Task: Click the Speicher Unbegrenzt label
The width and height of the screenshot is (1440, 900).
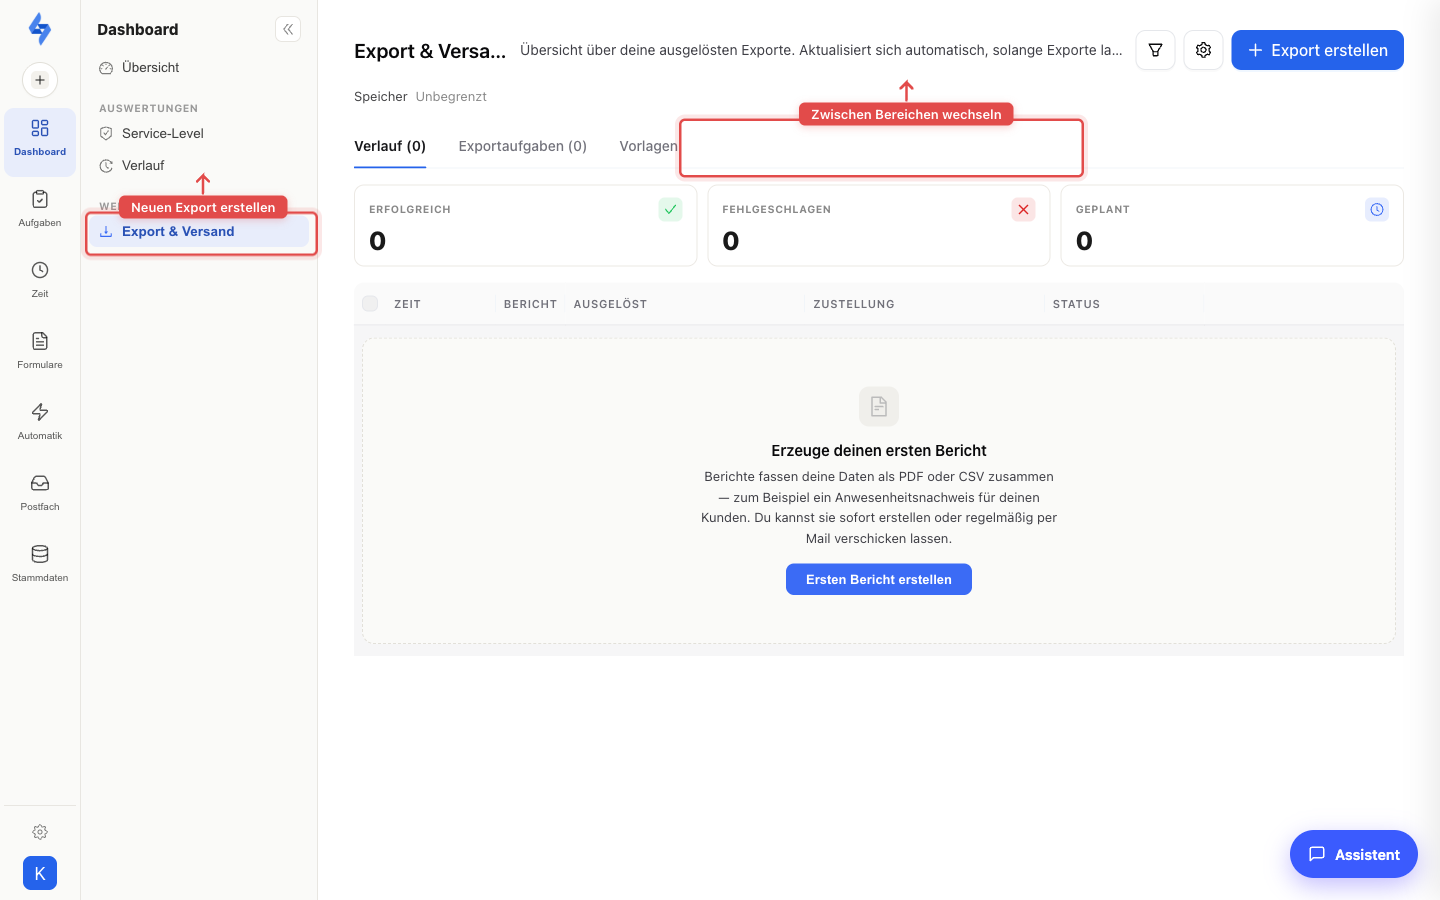Action: tap(420, 96)
